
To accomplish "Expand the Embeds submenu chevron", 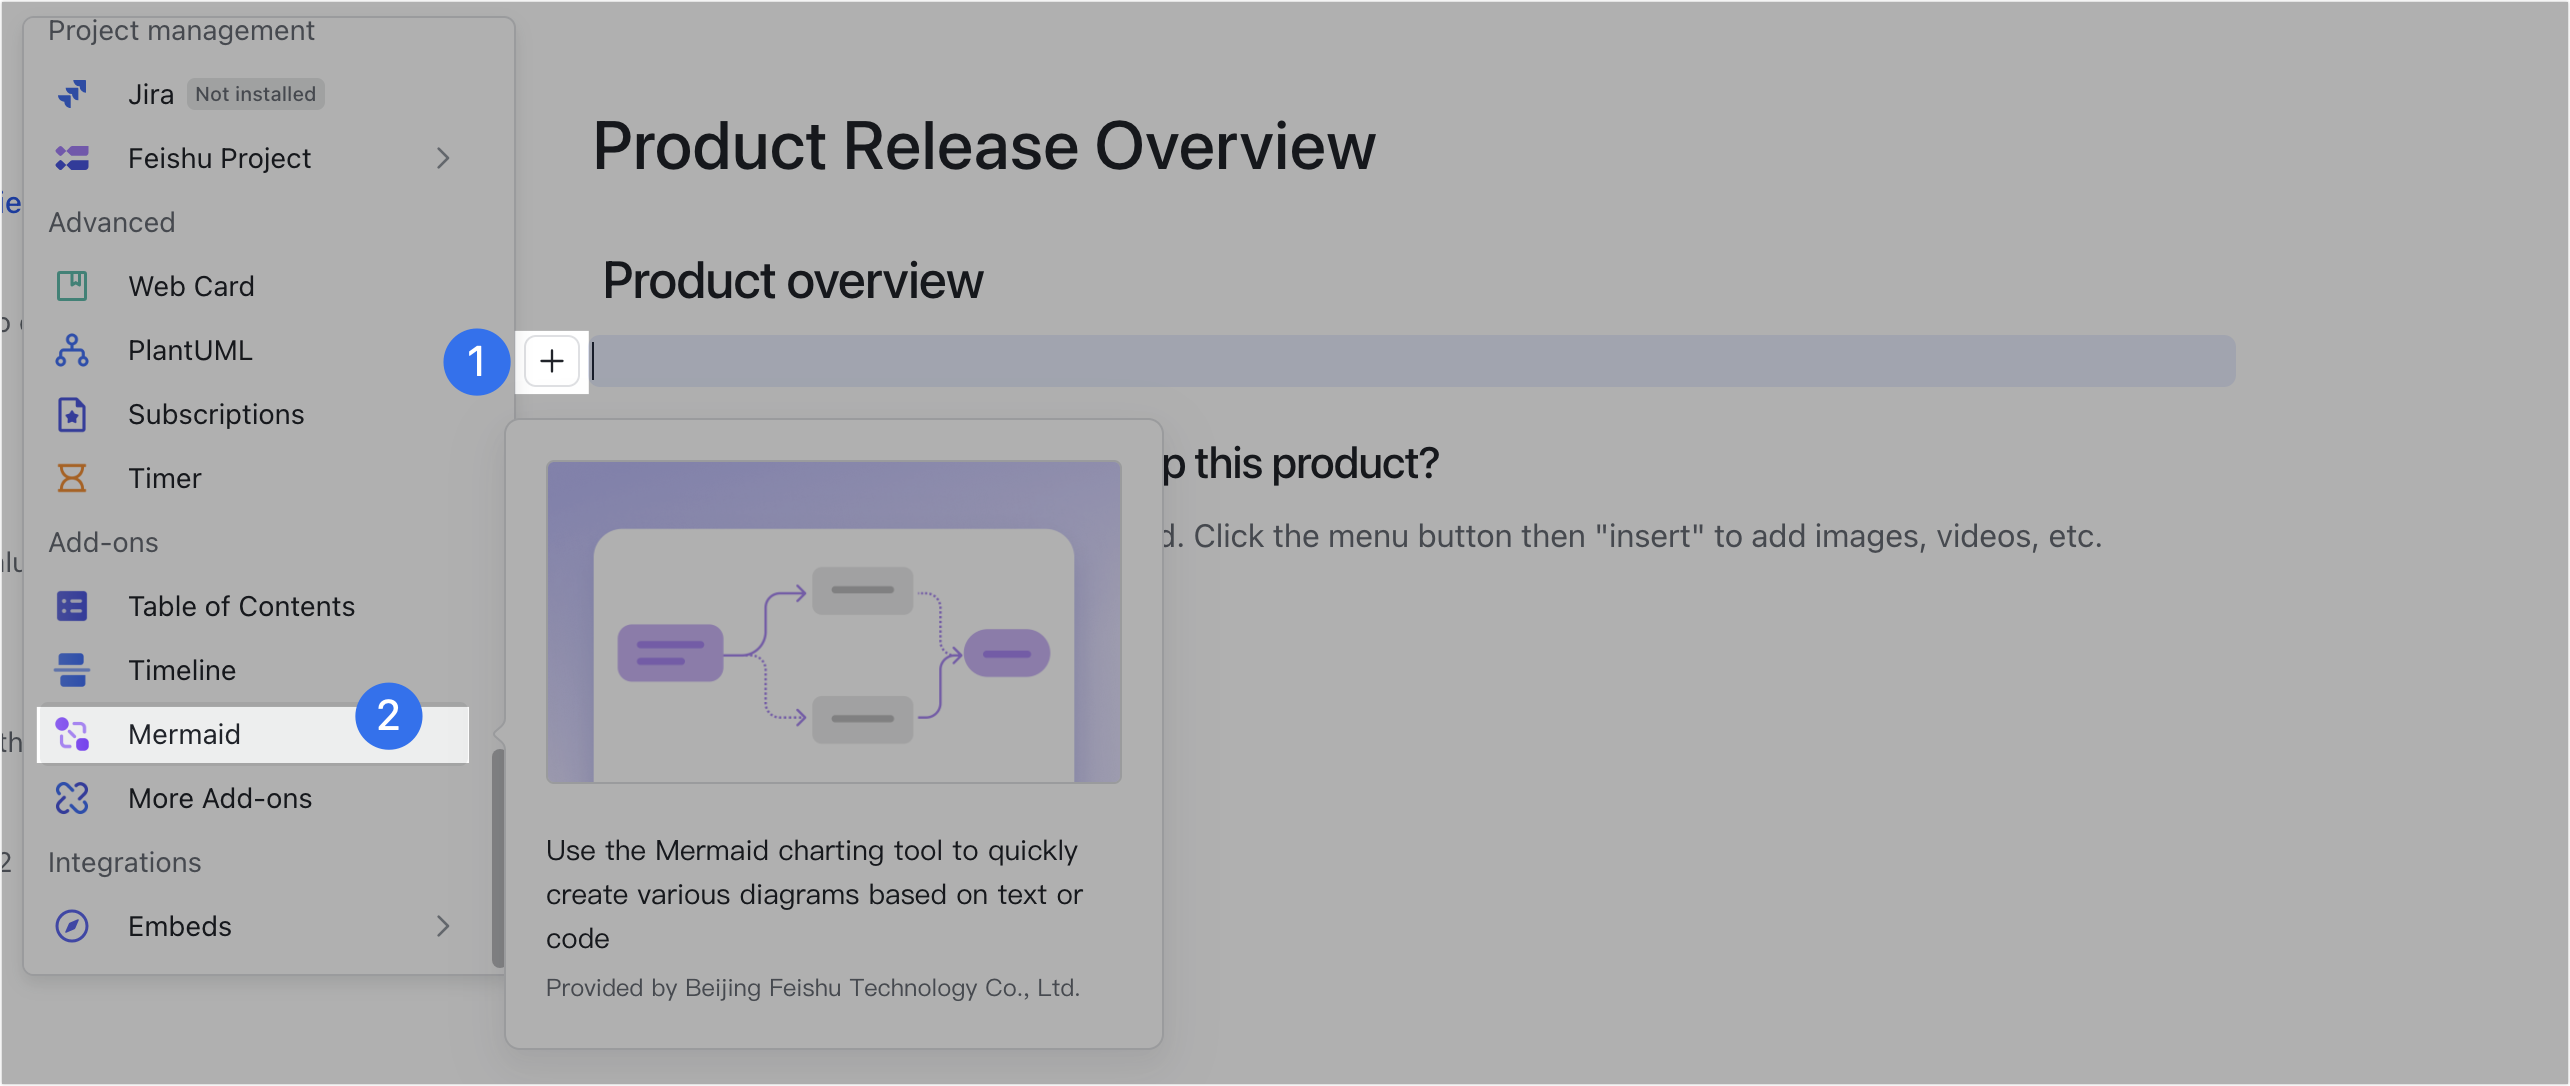I will (x=443, y=926).
